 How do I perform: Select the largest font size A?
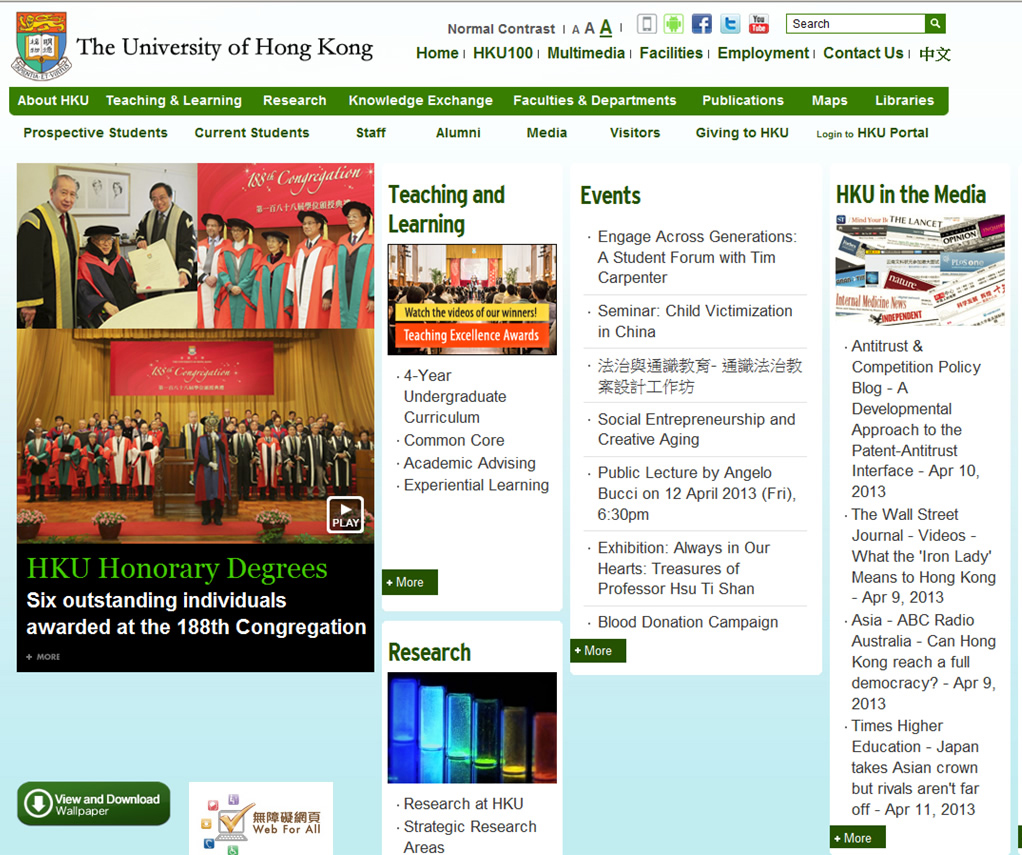coord(606,28)
